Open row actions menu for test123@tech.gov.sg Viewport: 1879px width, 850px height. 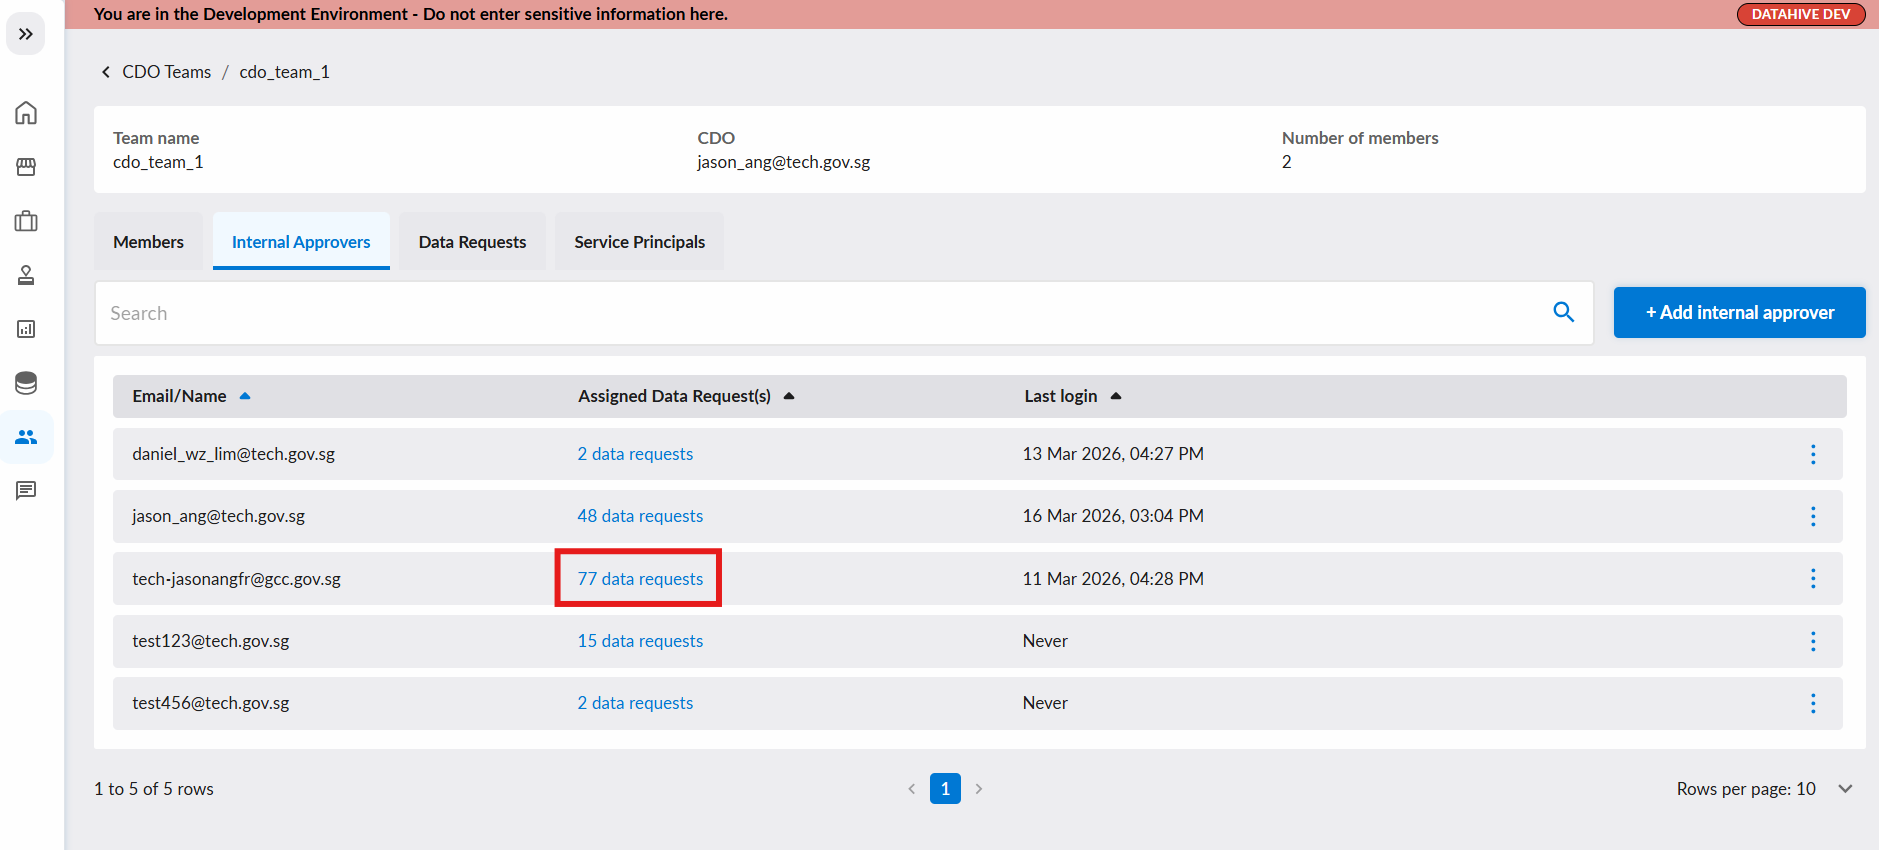[x=1813, y=641]
